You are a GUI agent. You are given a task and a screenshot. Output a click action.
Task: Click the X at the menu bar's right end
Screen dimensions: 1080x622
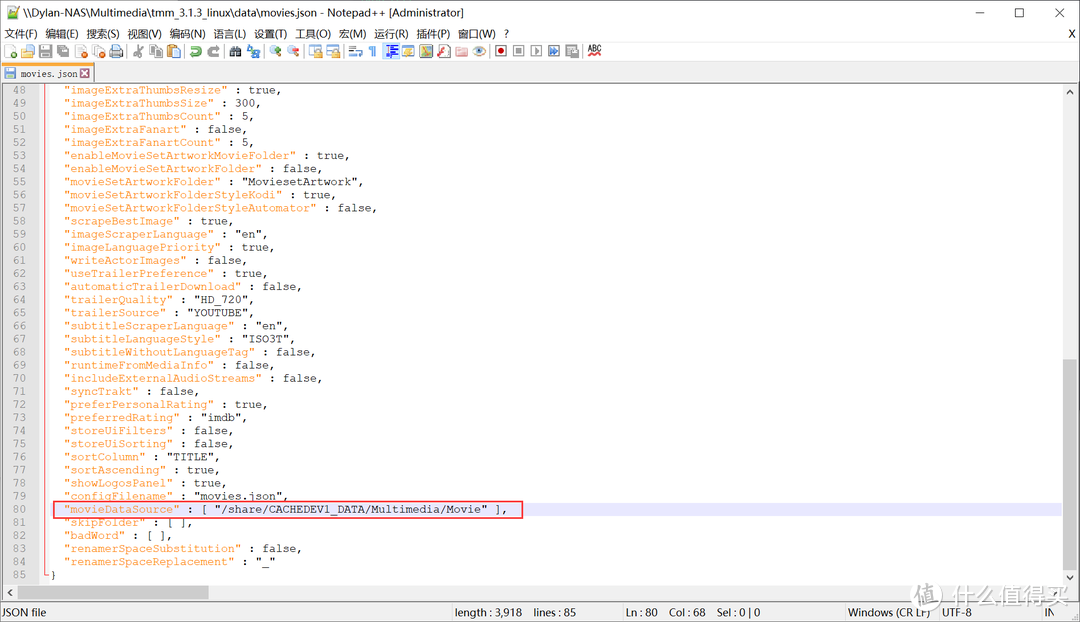[x=1072, y=34]
